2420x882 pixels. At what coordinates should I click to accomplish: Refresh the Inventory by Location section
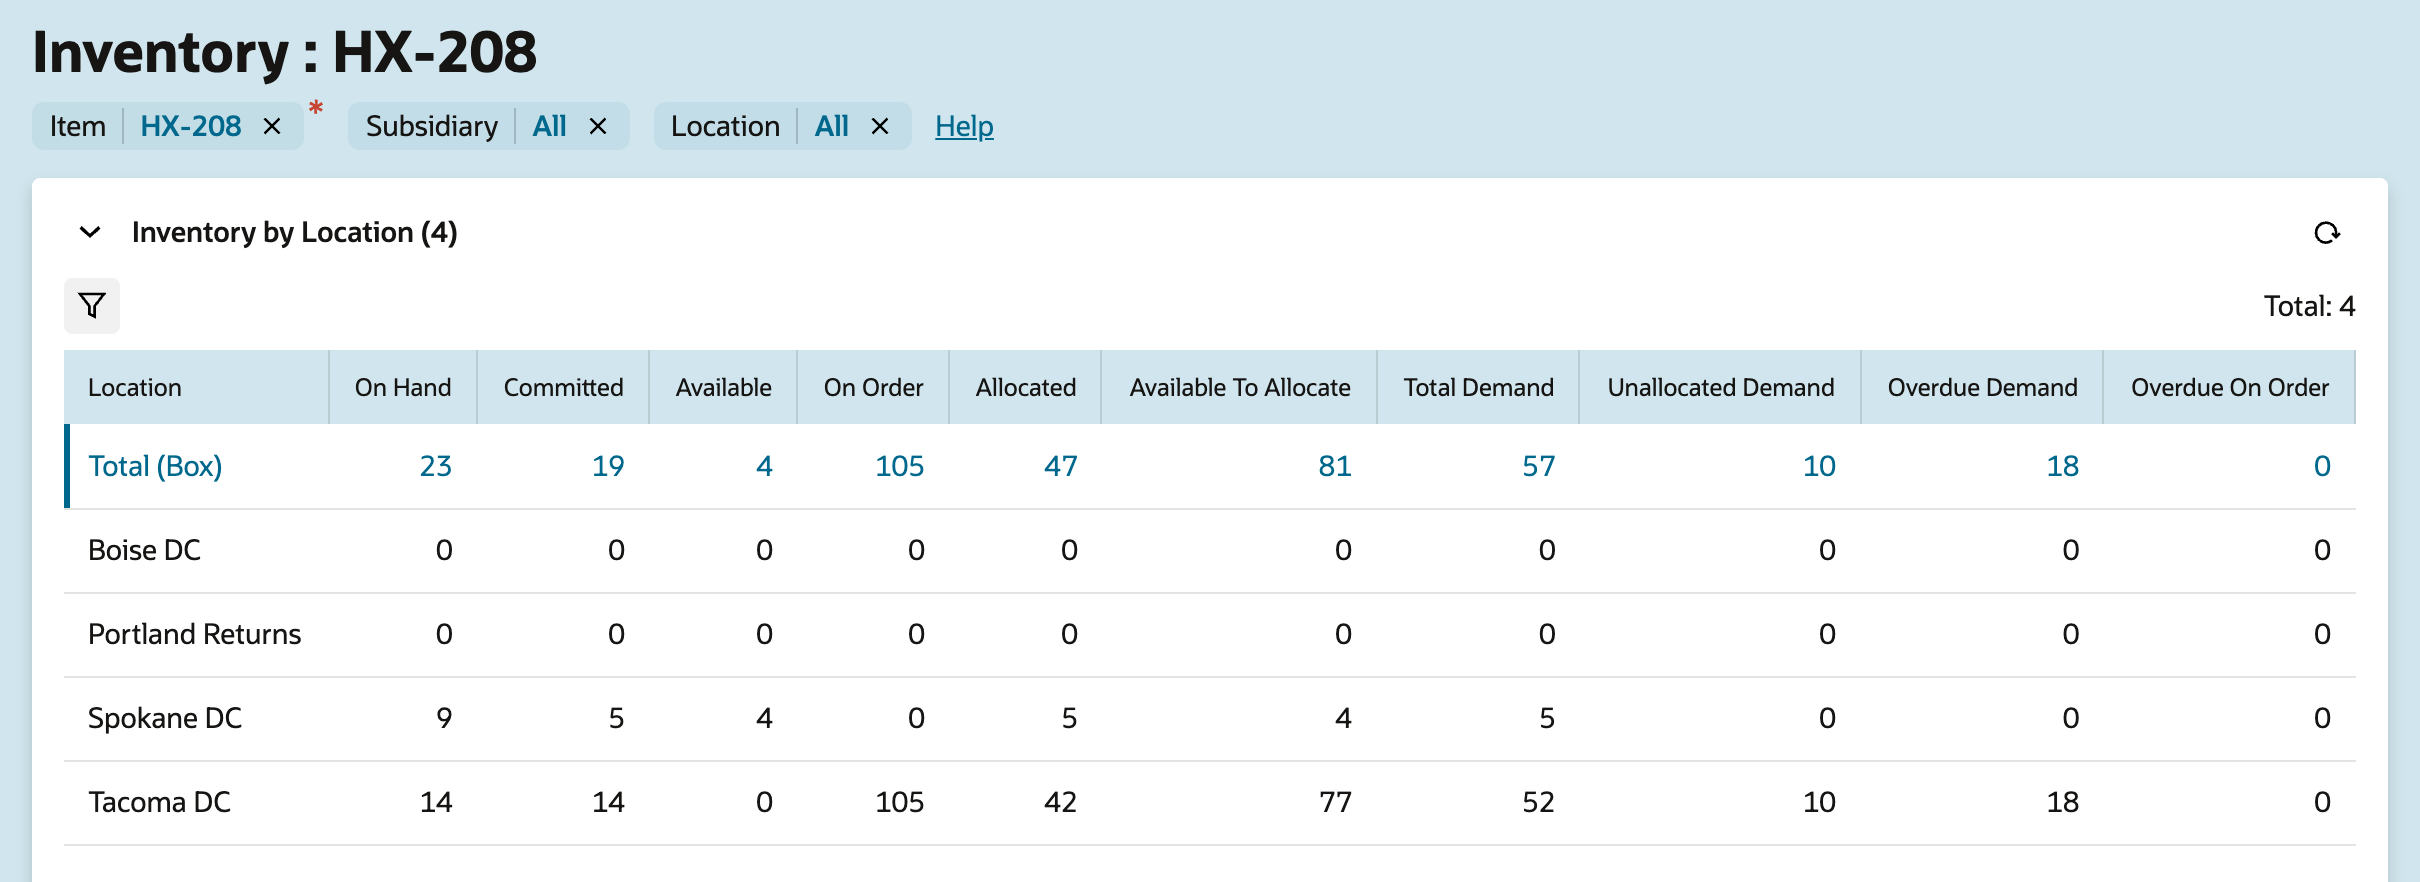pos(2327,233)
